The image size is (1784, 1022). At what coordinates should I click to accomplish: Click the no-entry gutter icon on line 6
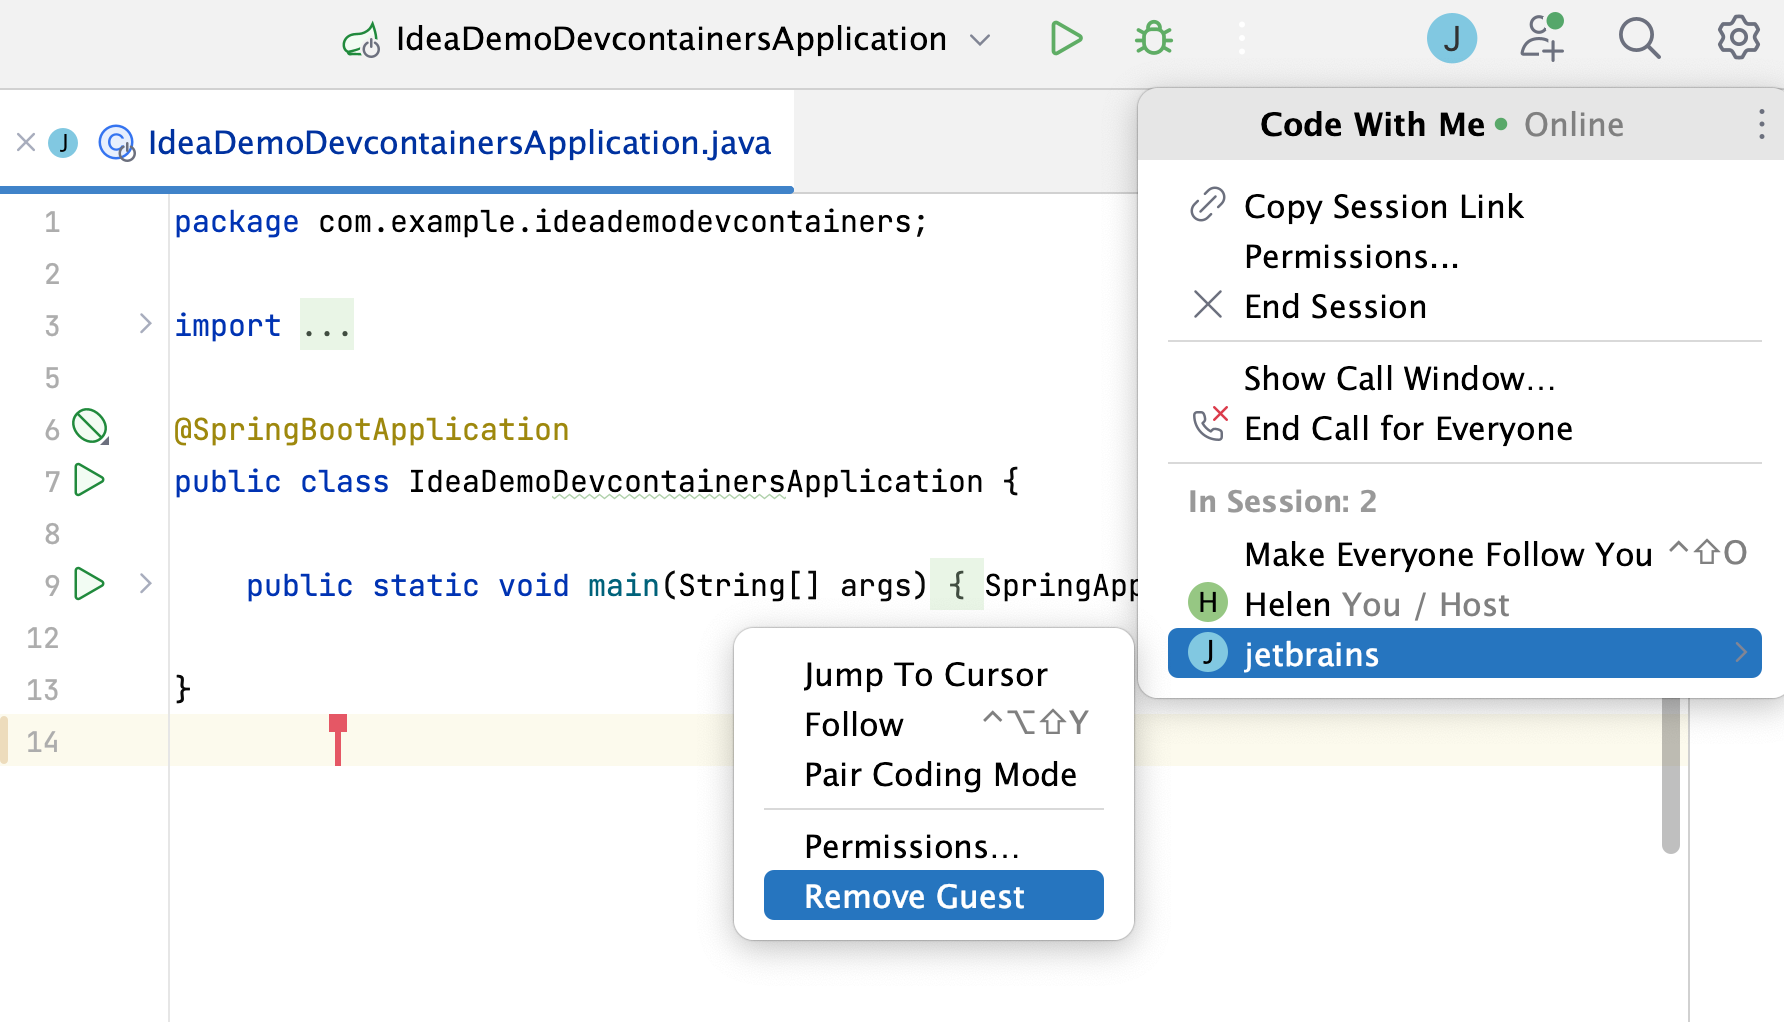click(x=90, y=427)
